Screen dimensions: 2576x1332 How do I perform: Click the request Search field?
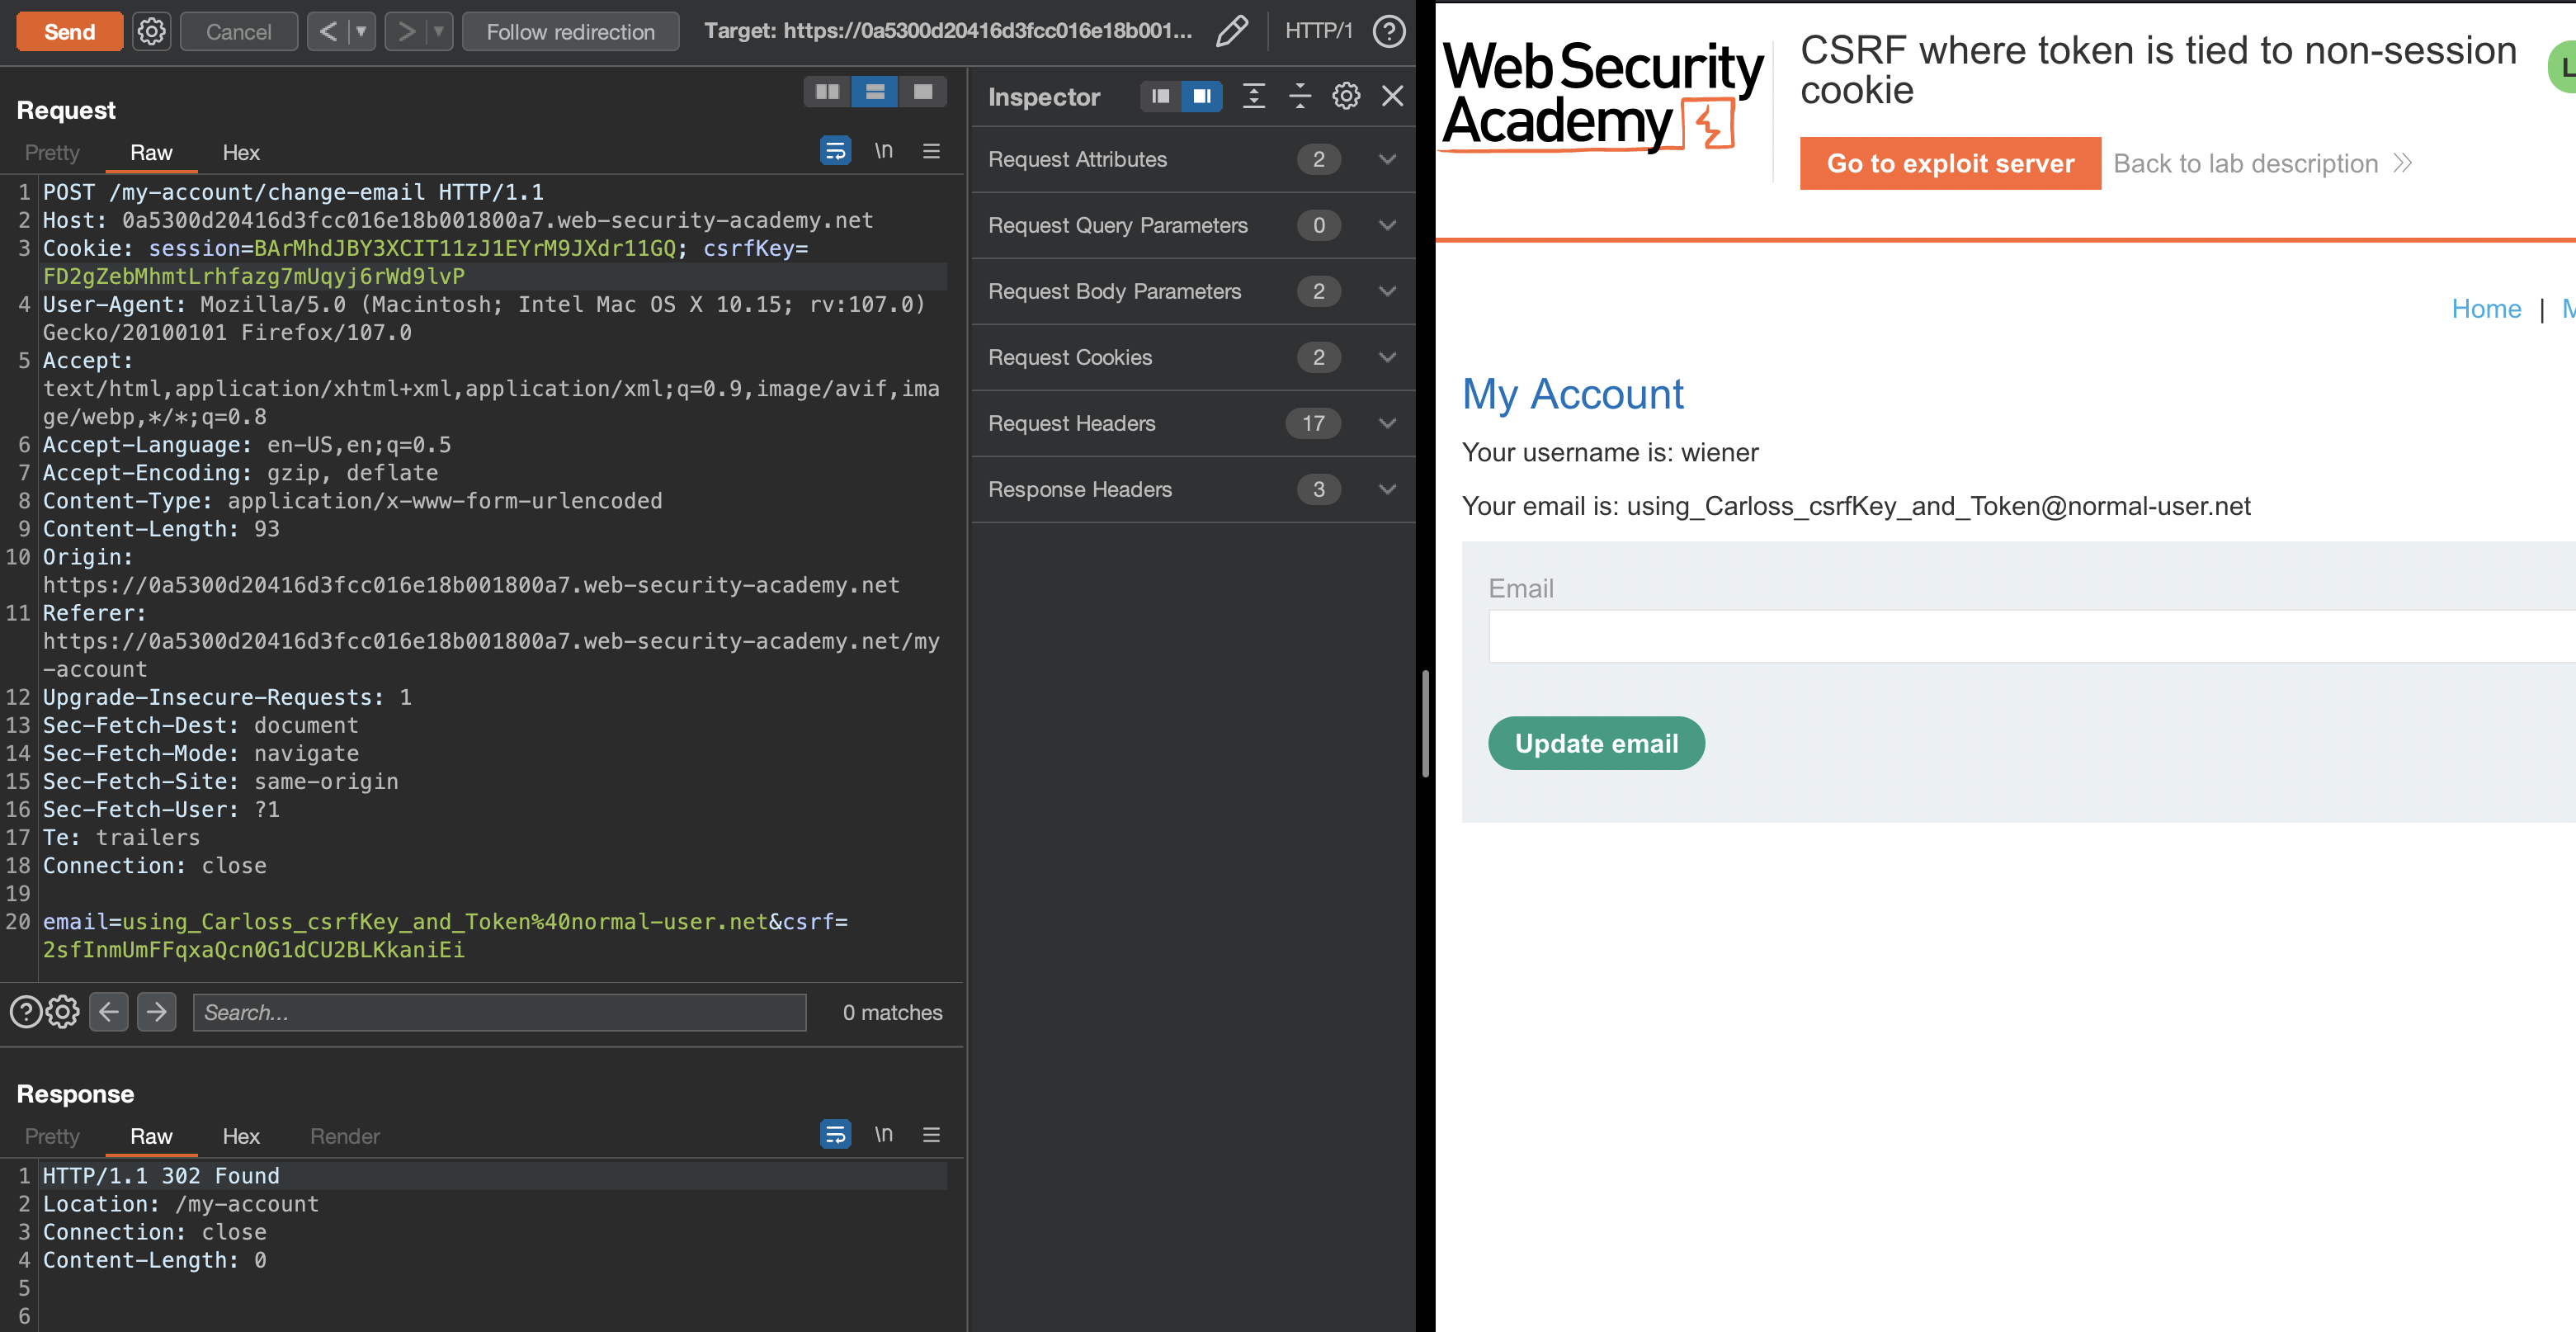(498, 1012)
